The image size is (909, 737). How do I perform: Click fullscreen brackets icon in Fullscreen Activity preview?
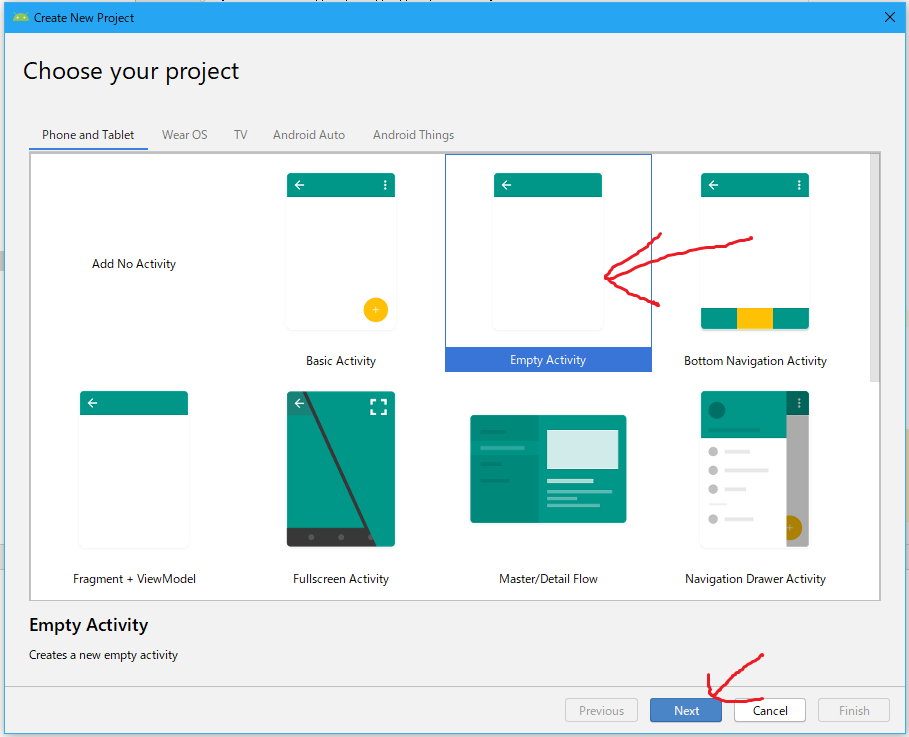click(379, 407)
